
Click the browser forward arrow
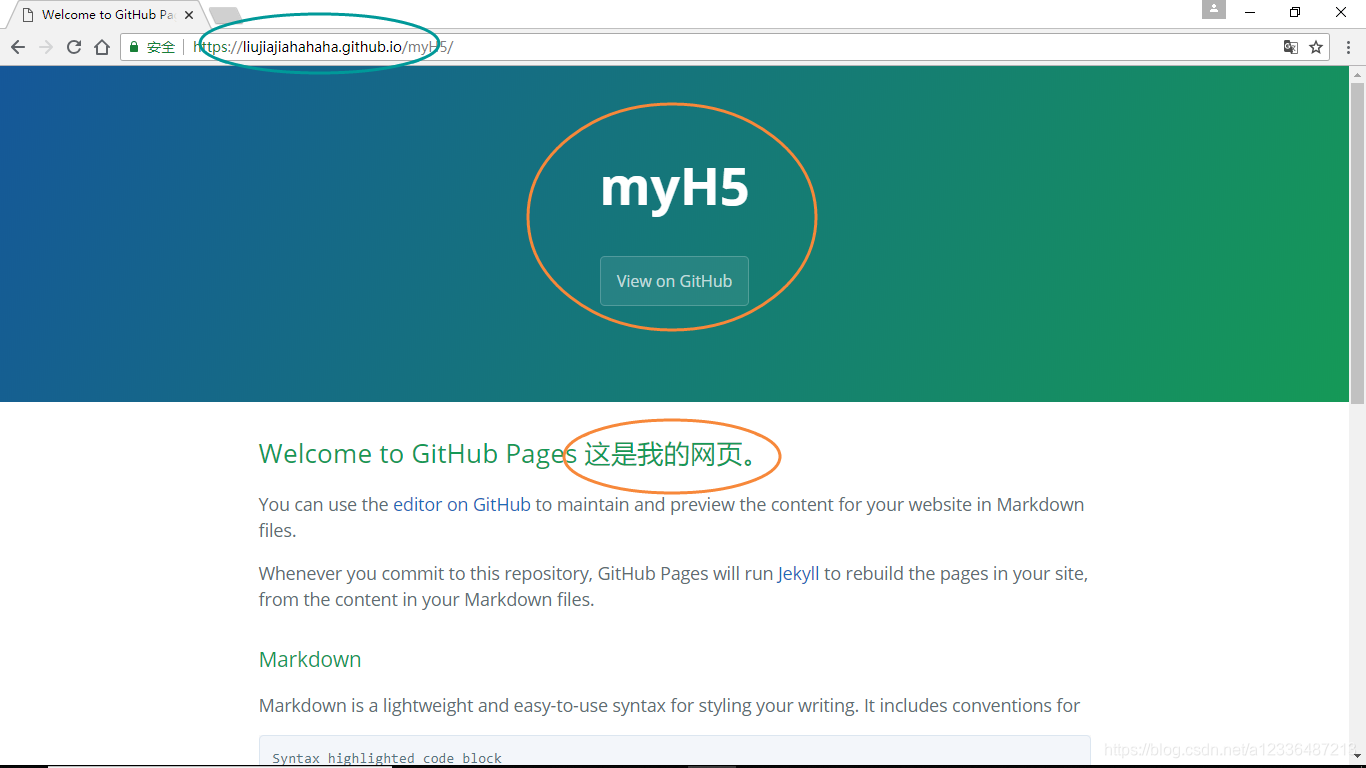coord(45,47)
